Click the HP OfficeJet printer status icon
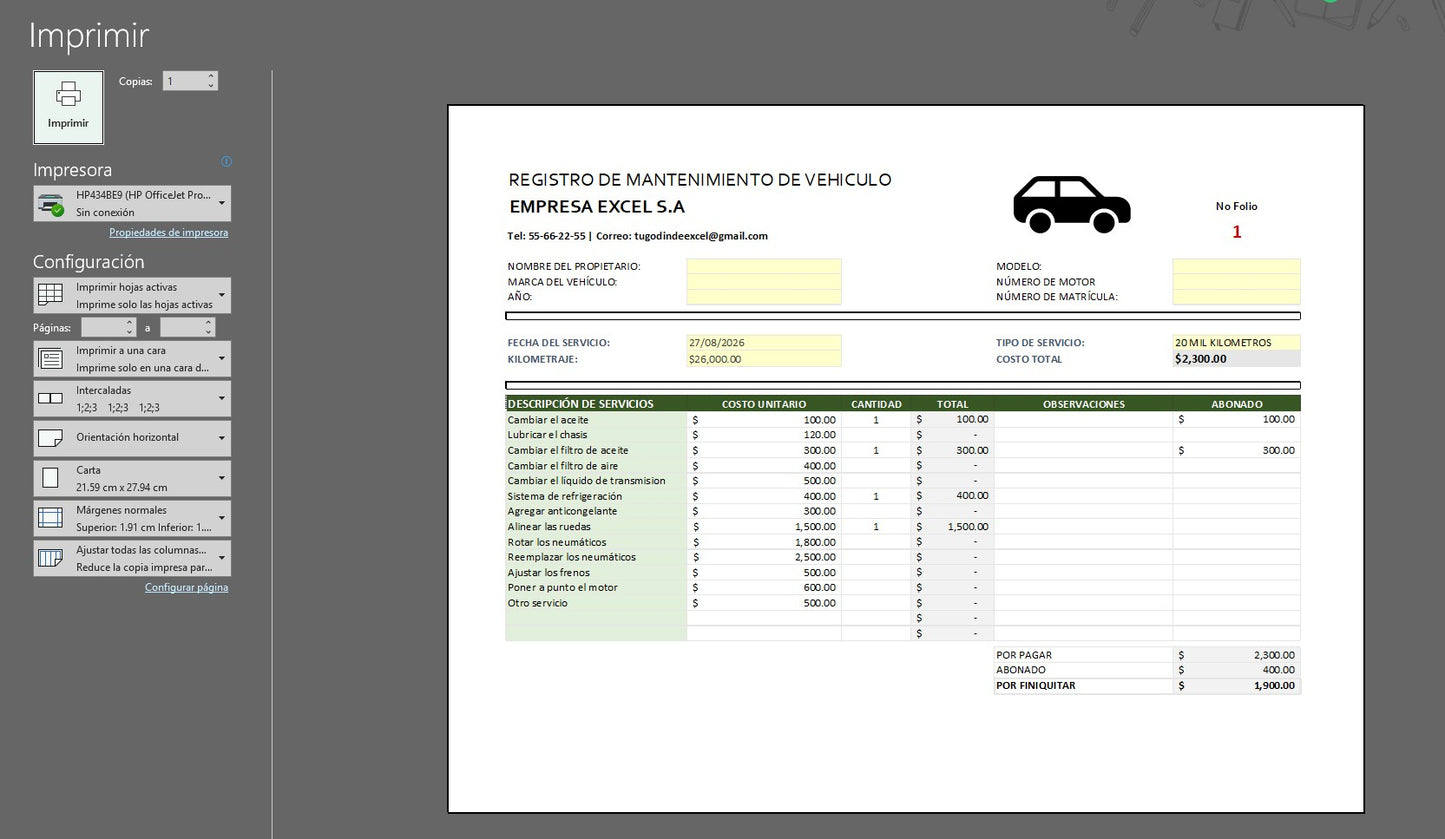The image size is (1445, 839). 51,204
